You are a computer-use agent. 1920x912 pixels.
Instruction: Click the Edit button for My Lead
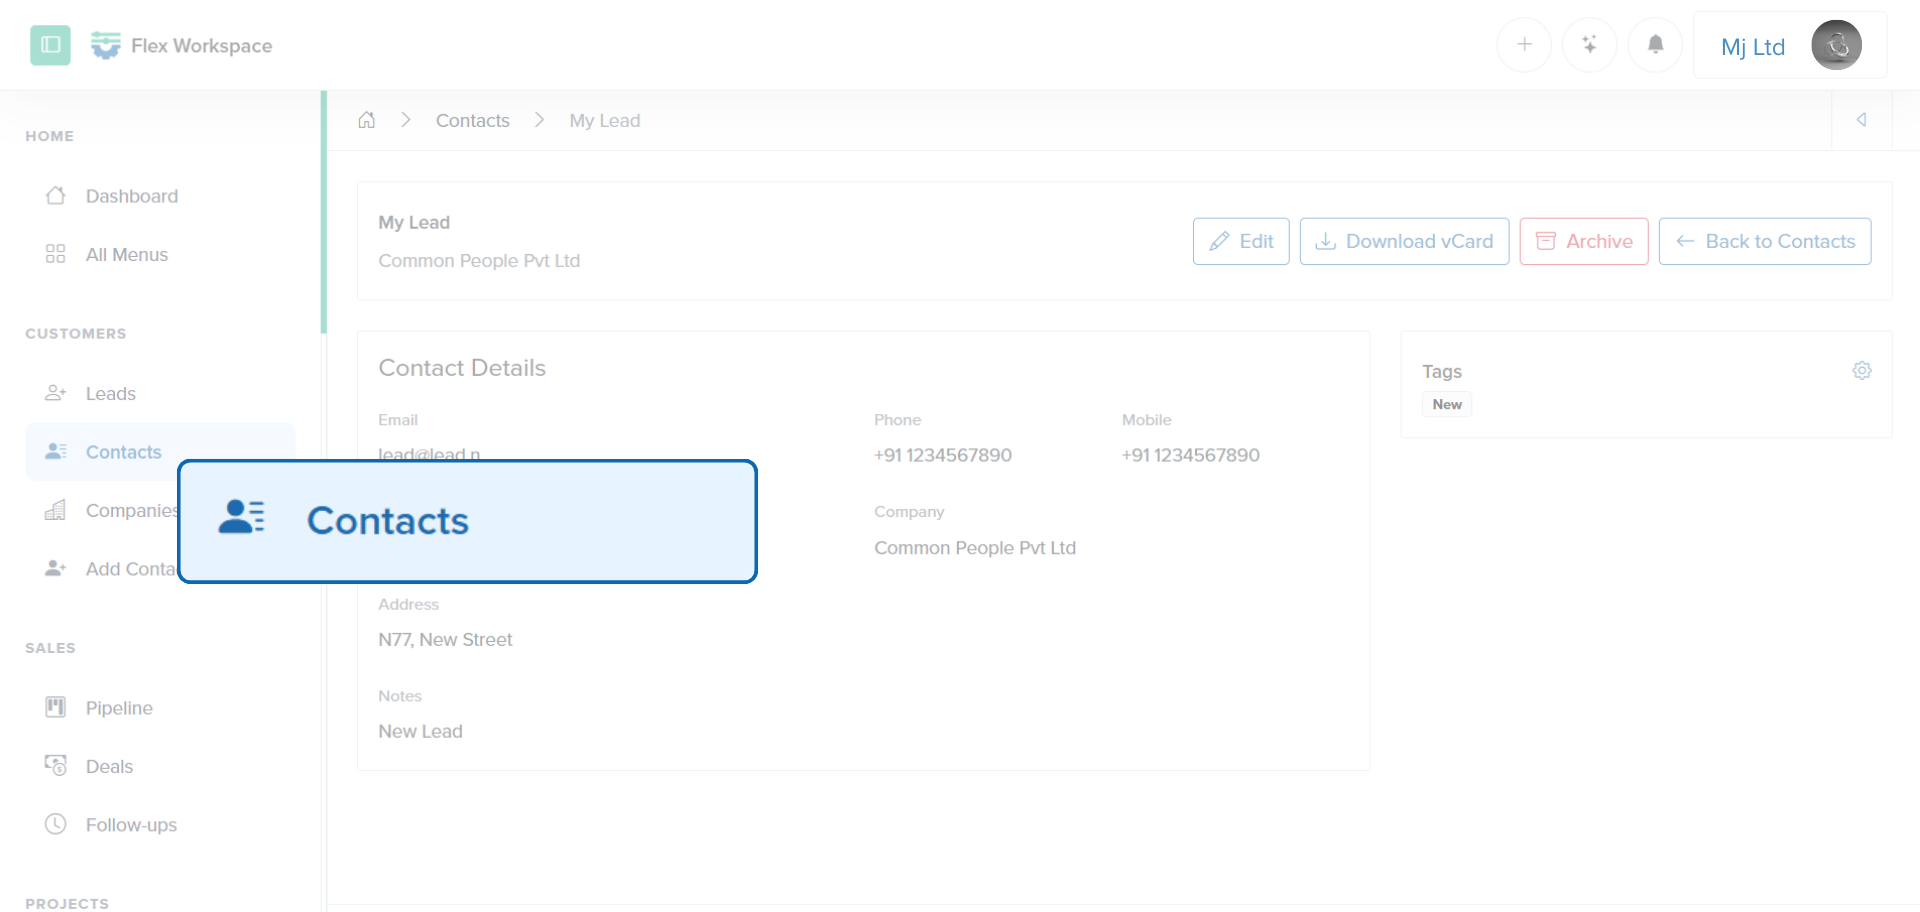click(x=1240, y=241)
